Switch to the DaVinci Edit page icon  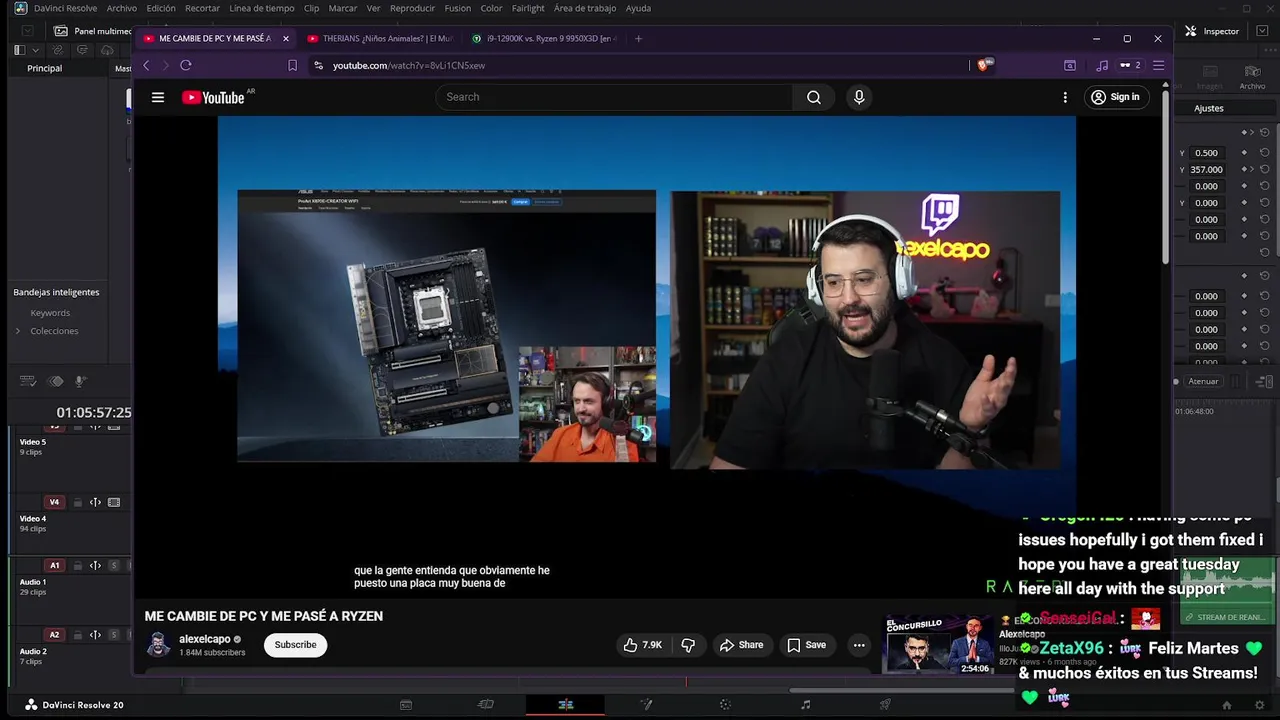pos(565,705)
